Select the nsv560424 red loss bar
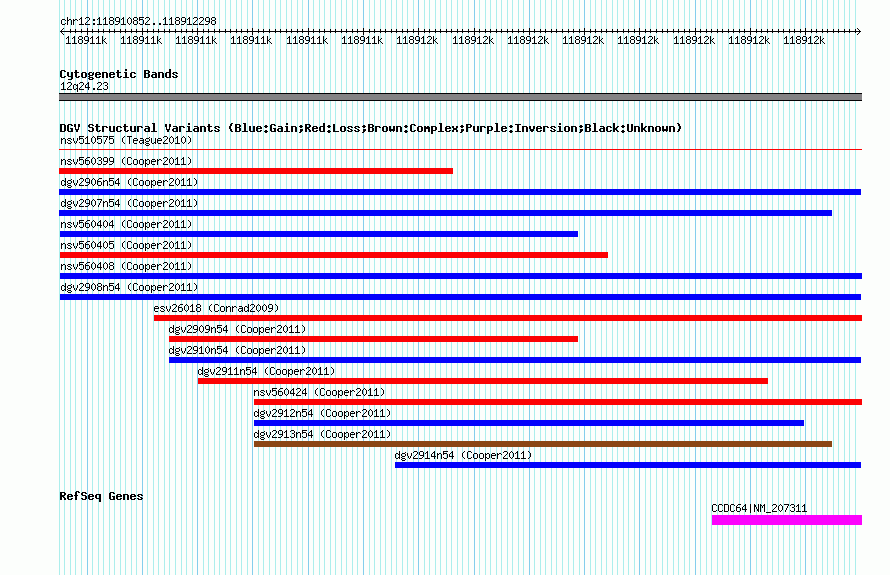 [x=558, y=402]
